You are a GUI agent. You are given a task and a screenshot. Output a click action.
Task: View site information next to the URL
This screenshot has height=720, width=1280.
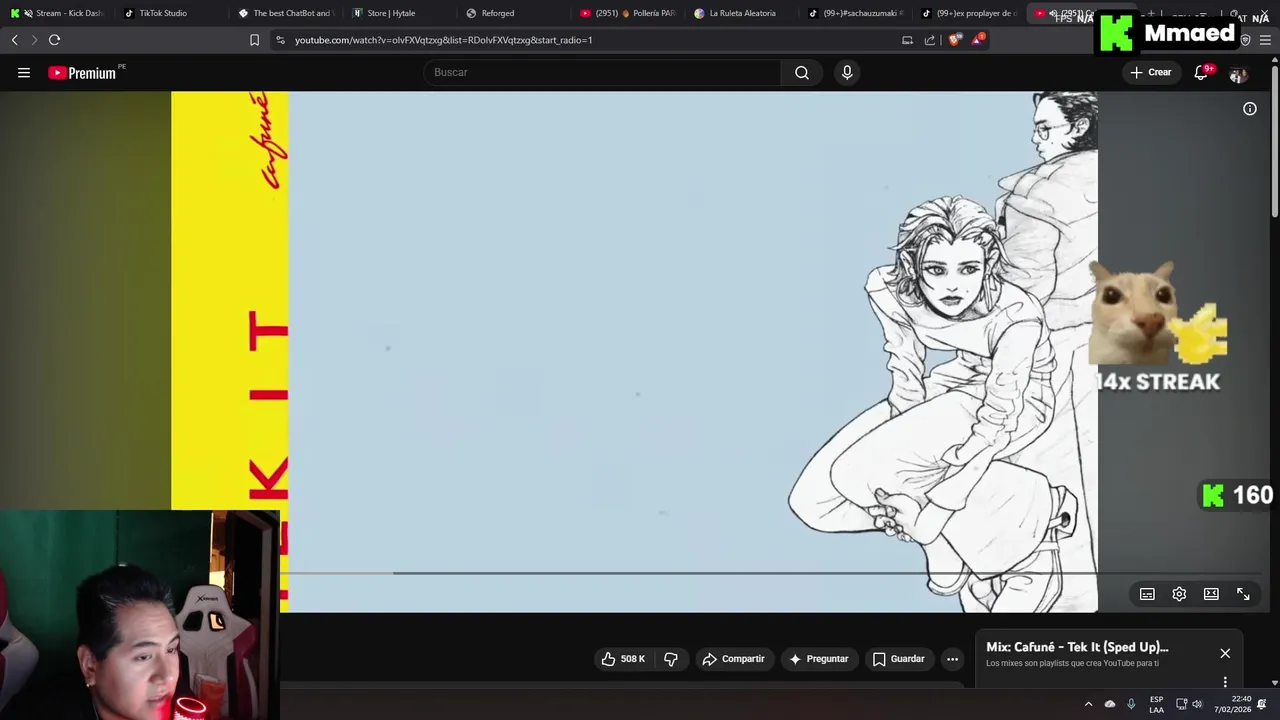click(280, 40)
